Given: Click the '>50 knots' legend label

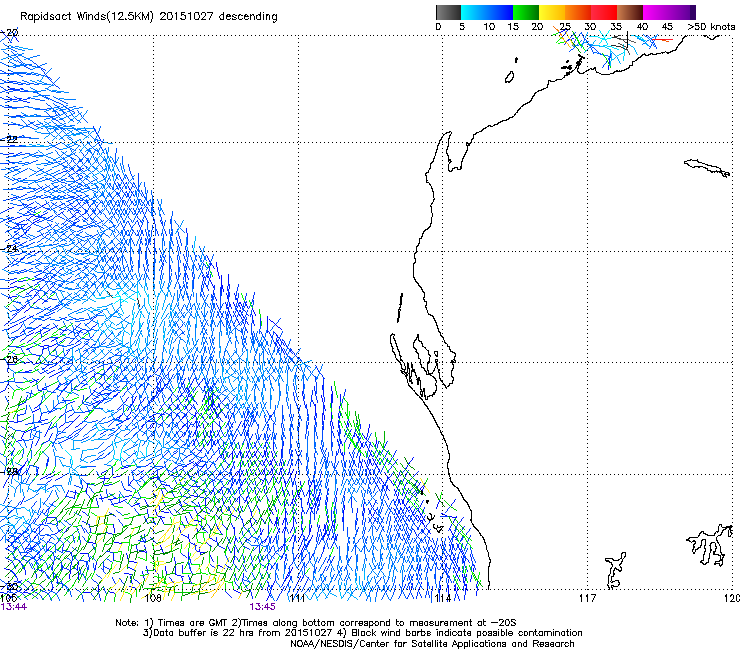Looking at the screenshot, I should [x=711, y=27].
